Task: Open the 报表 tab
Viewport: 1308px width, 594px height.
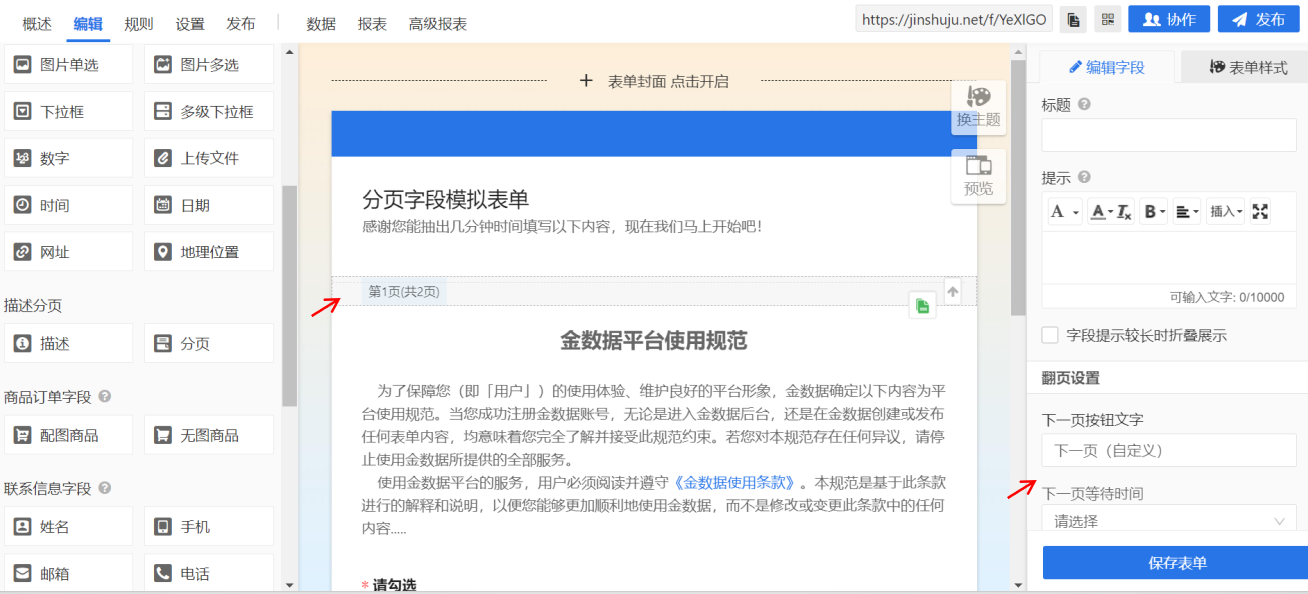Action: point(372,23)
